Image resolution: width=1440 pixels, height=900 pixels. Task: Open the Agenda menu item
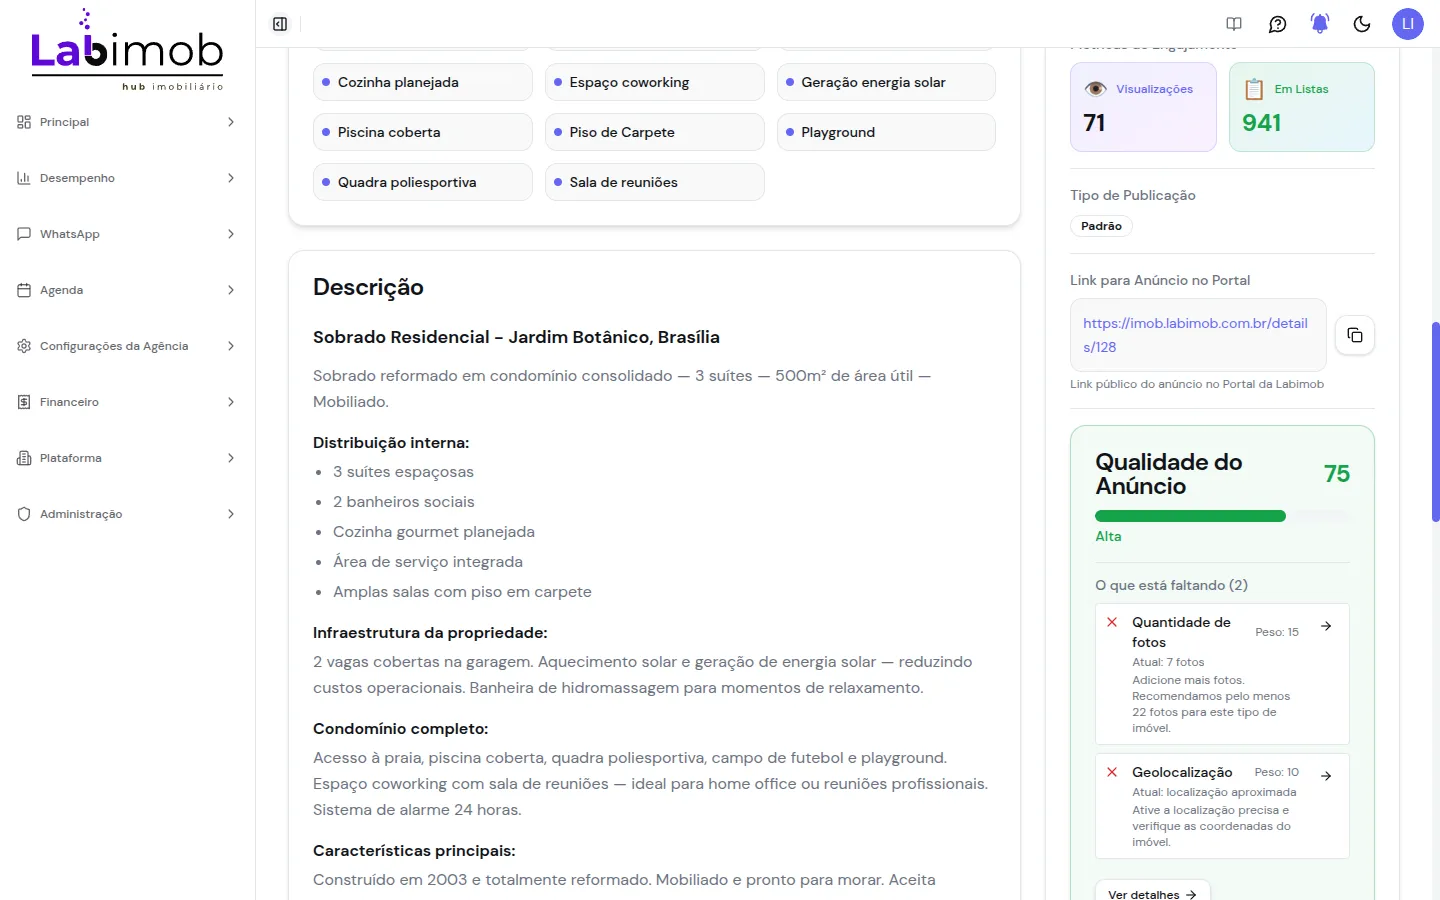[x=127, y=290]
